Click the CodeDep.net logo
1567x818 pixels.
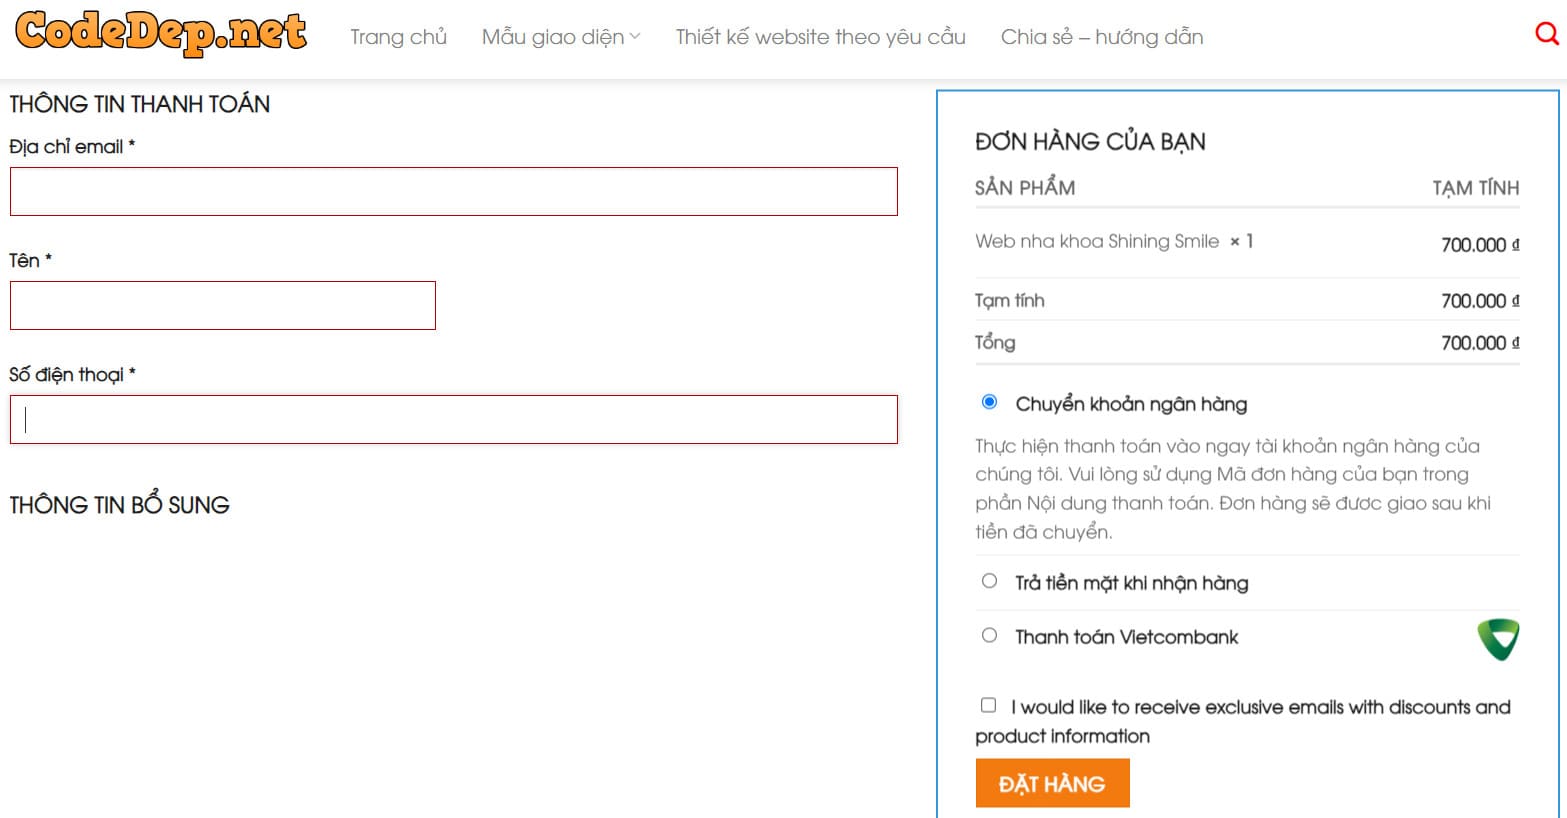click(x=161, y=33)
